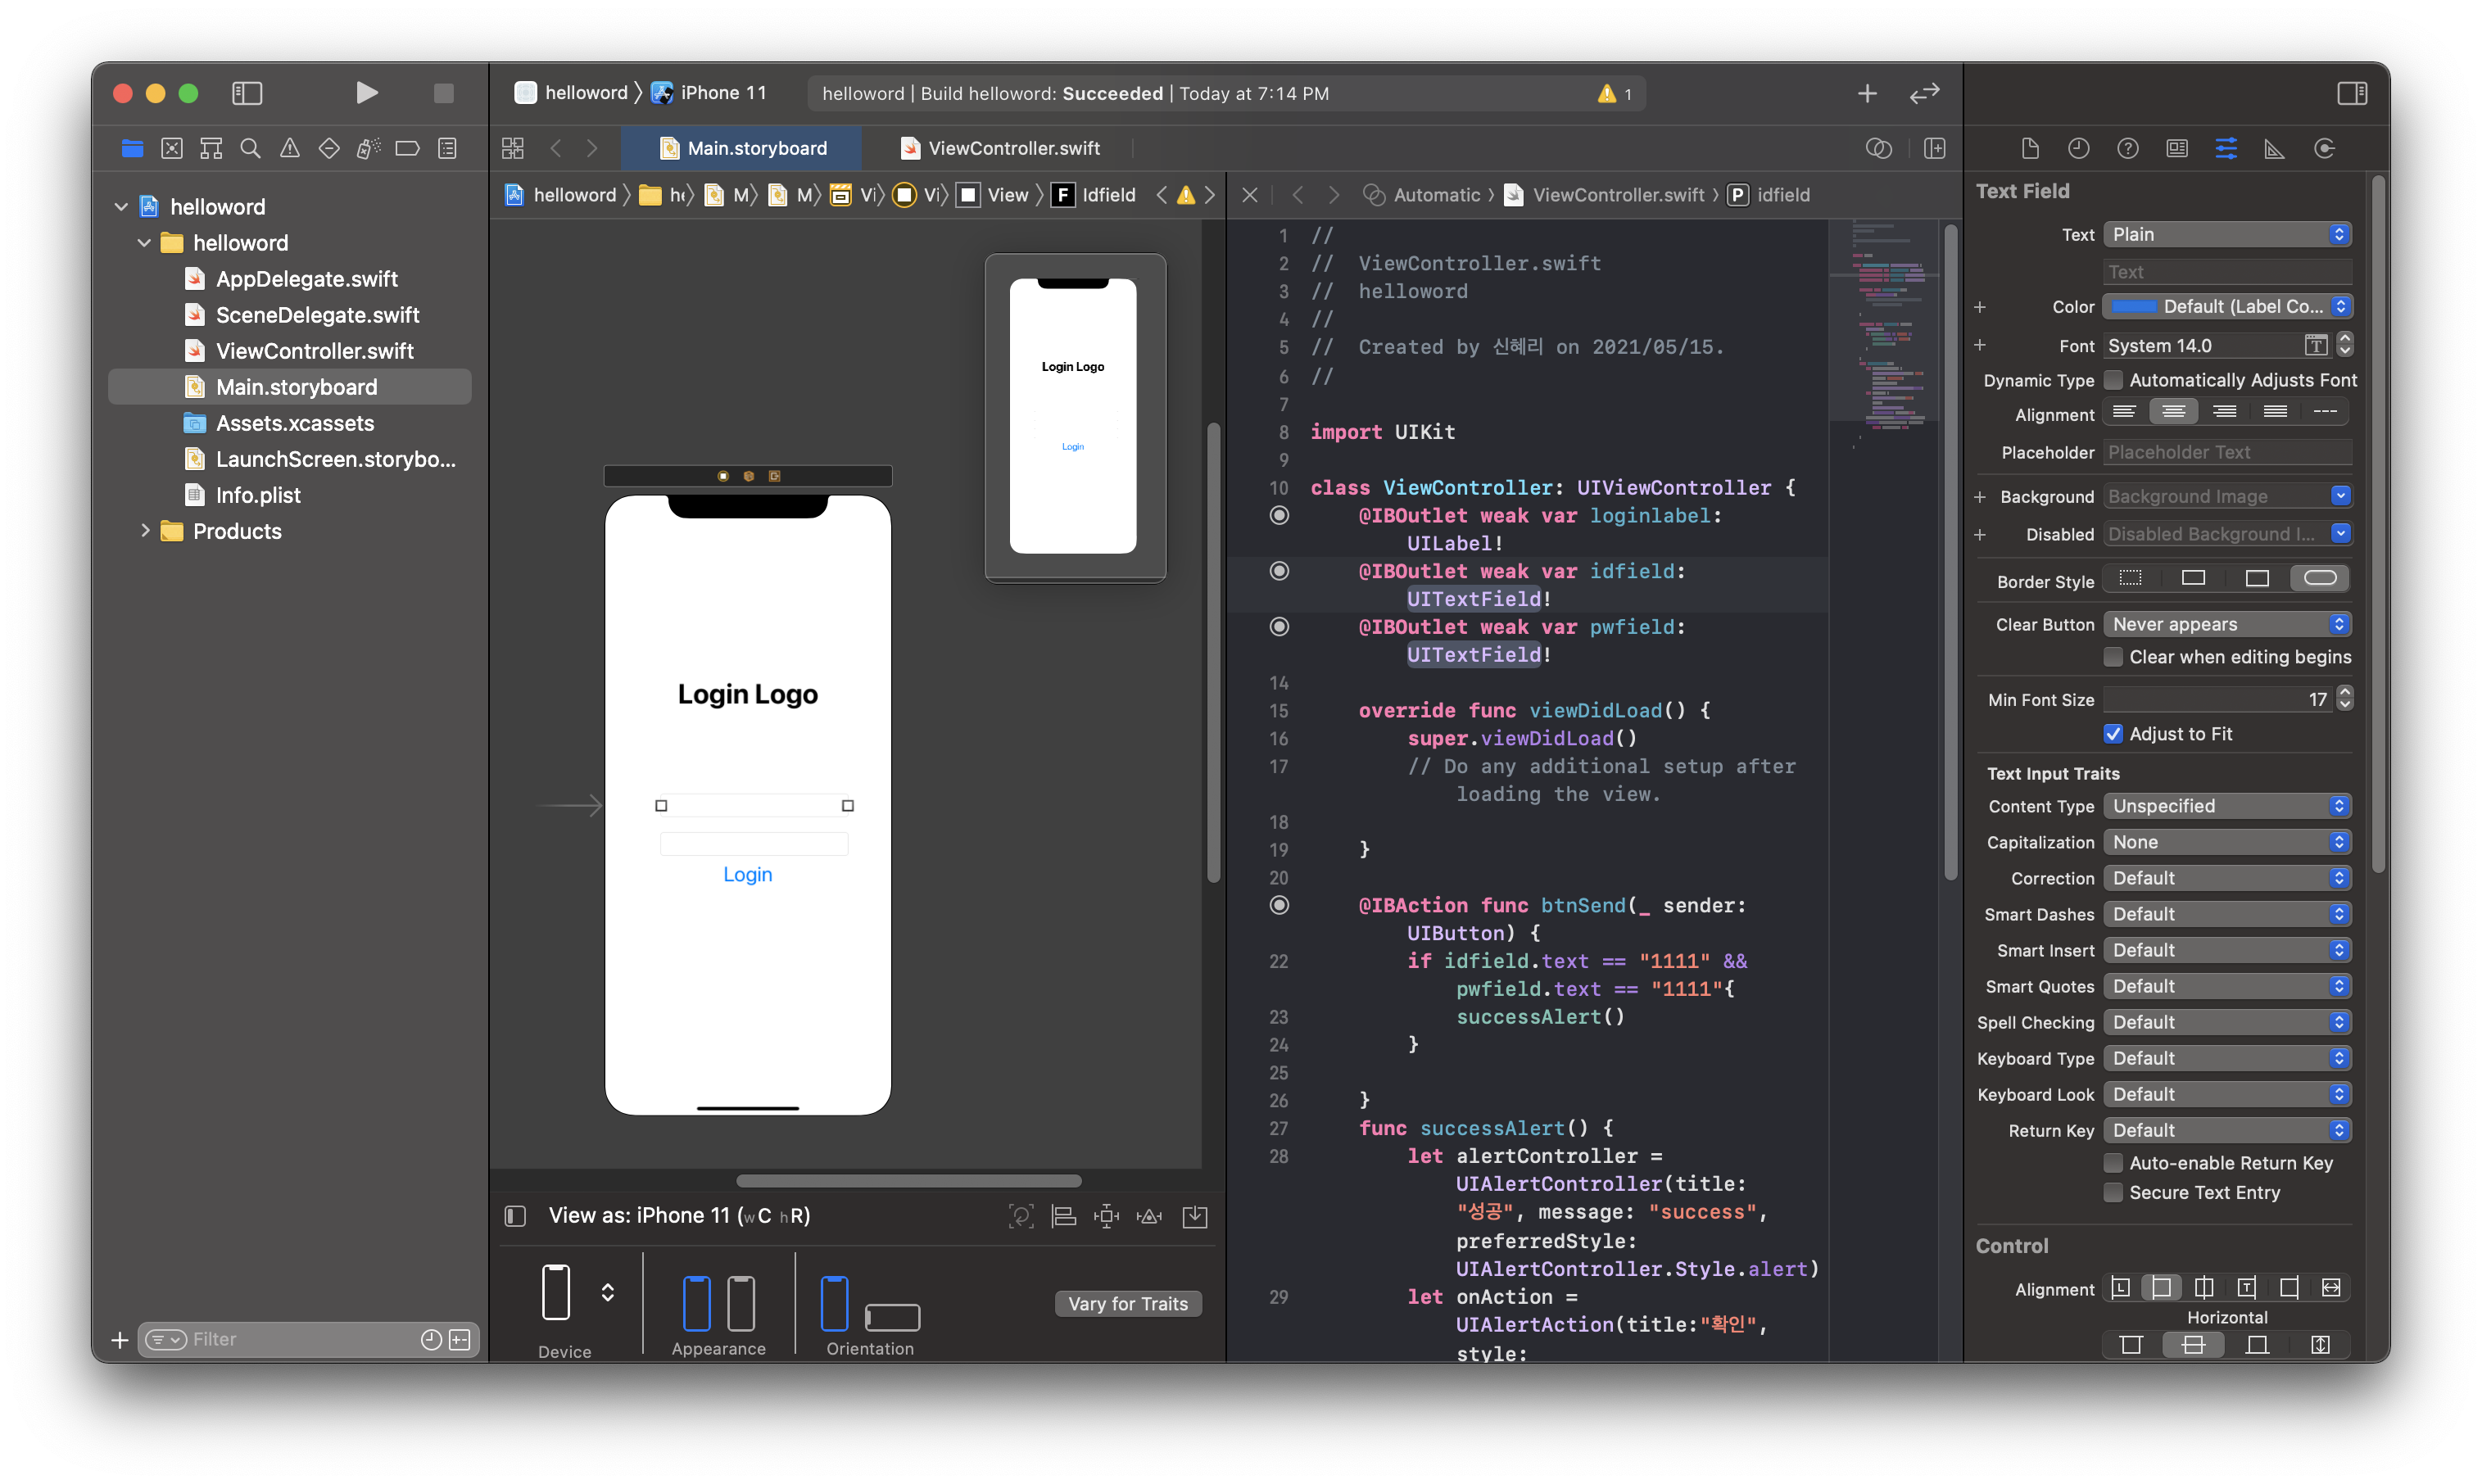The height and width of the screenshot is (1484, 2482).
Task: Click the Embed In icon on canvas bar
Action: point(1195,1216)
